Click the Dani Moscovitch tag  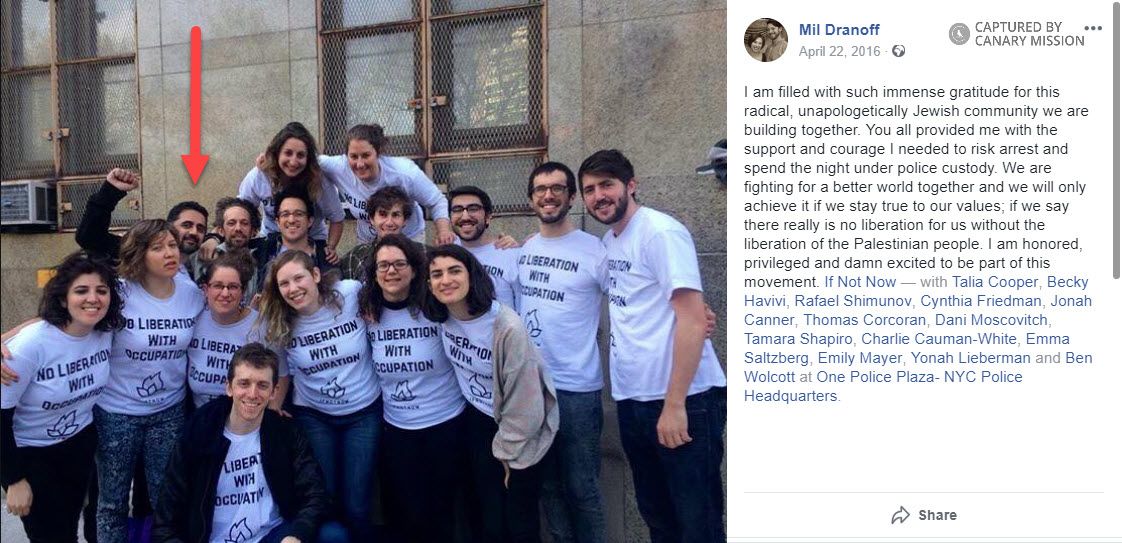pos(990,320)
